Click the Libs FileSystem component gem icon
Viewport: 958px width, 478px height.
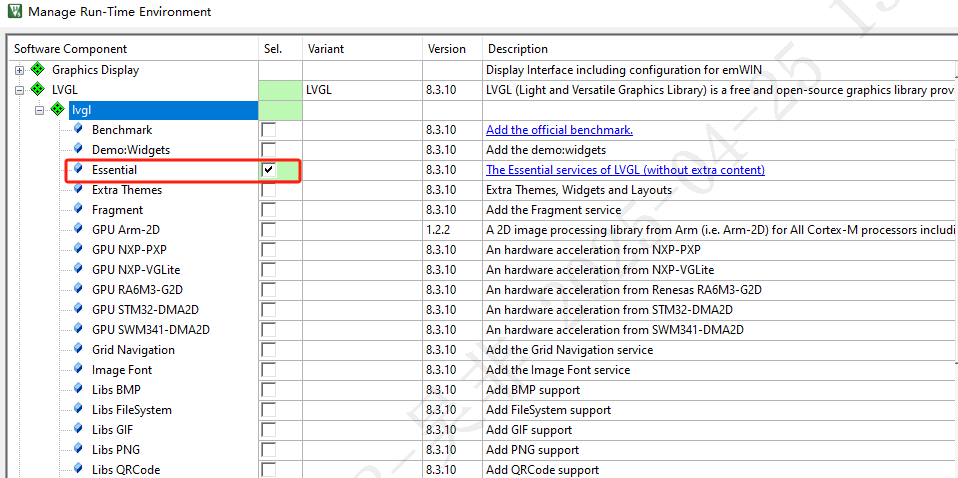point(78,408)
